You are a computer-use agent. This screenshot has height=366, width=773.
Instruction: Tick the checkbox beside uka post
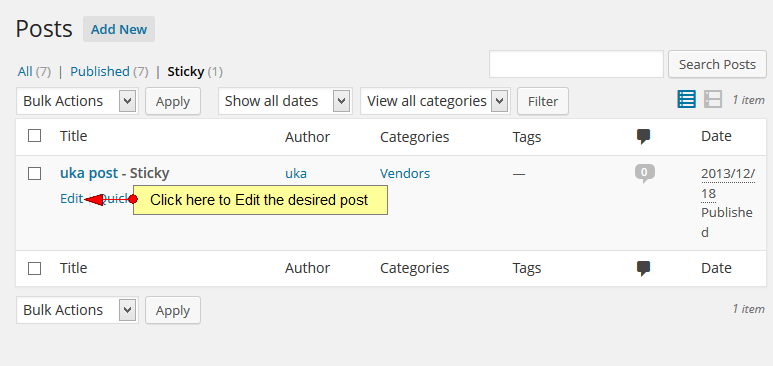(35, 174)
